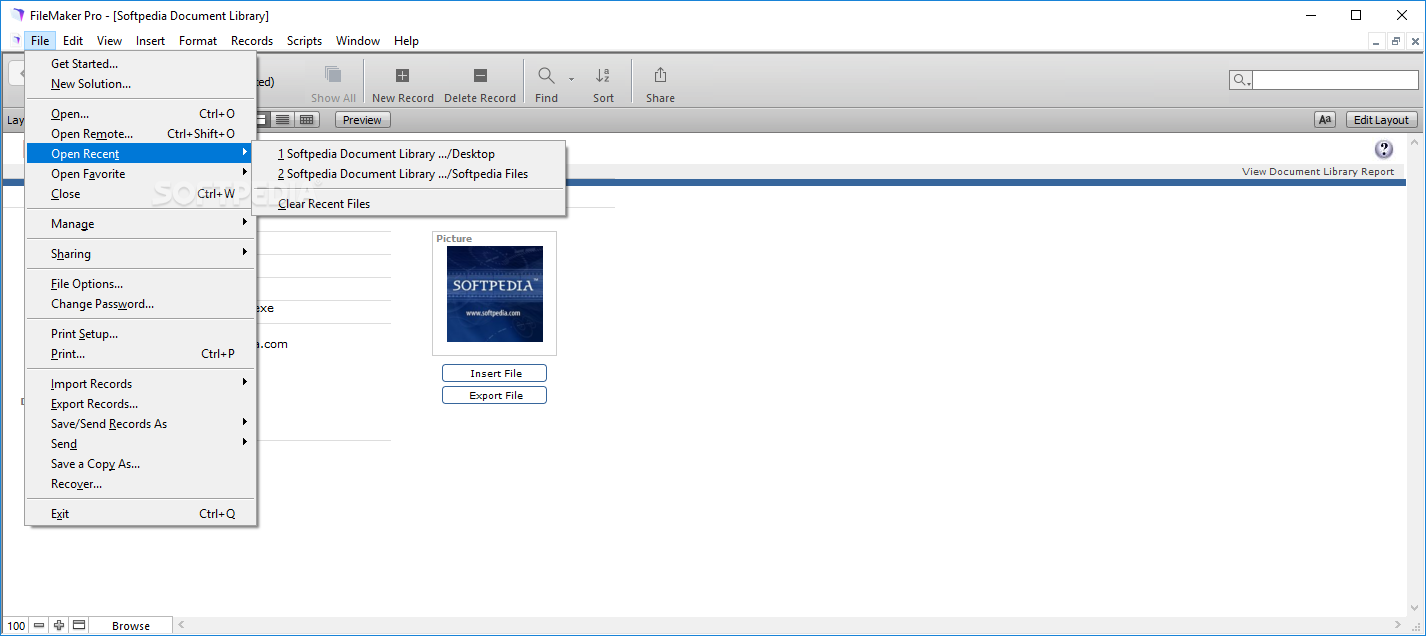Image resolution: width=1426 pixels, height=636 pixels.
Task: Open the Scripts menu
Action: [304, 41]
